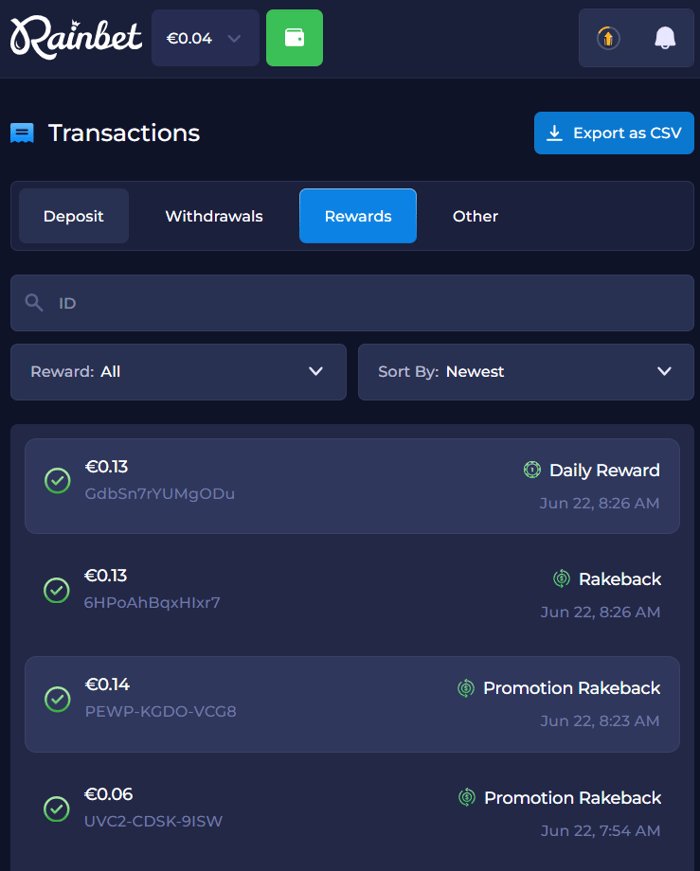Click the €0.14 amount
This screenshot has width=700, height=871.
pyautogui.click(x=107, y=684)
